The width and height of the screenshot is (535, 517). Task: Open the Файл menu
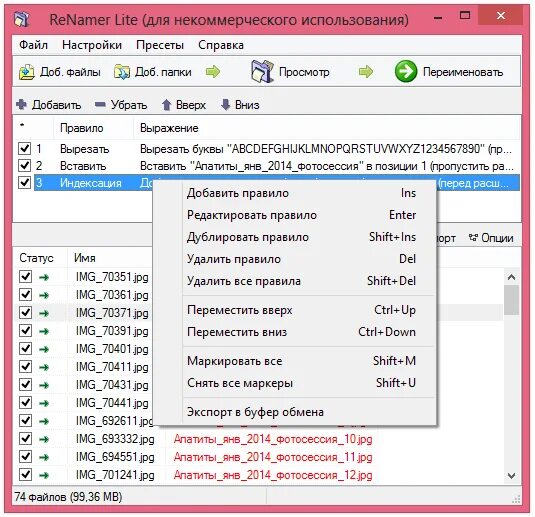33,45
